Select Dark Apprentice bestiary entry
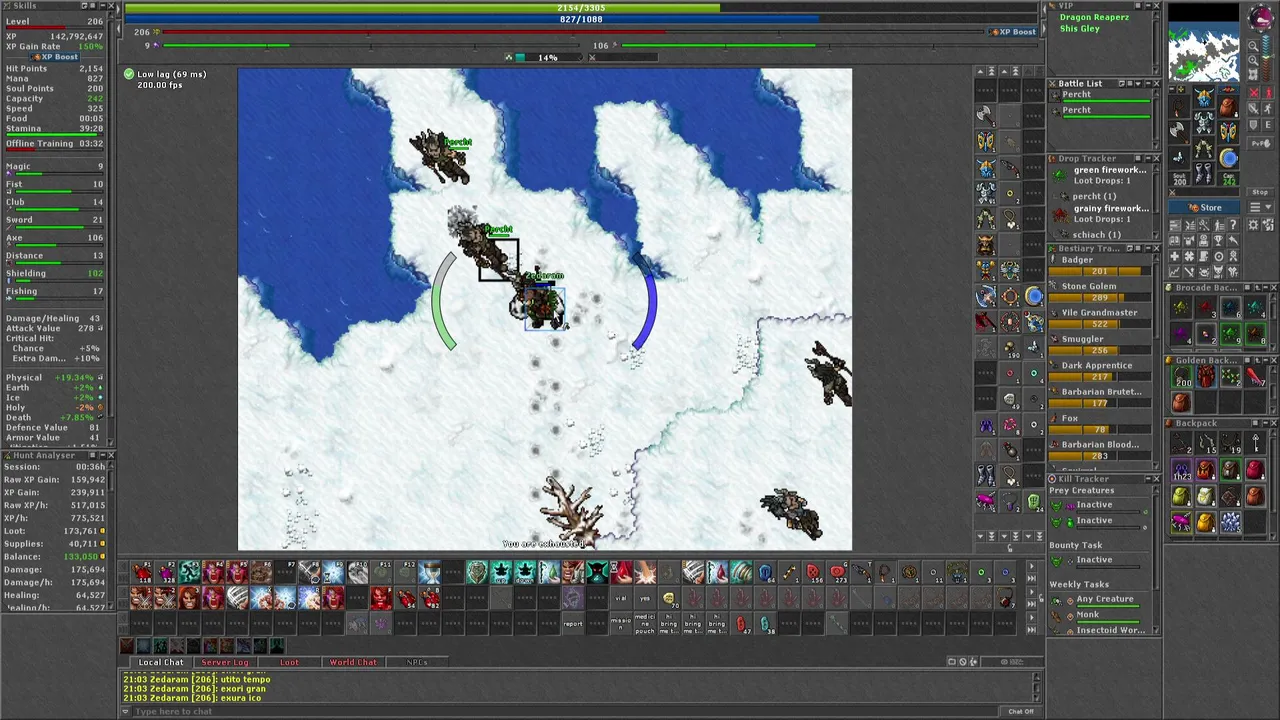Viewport: 1280px width, 720px height. click(1098, 370)
